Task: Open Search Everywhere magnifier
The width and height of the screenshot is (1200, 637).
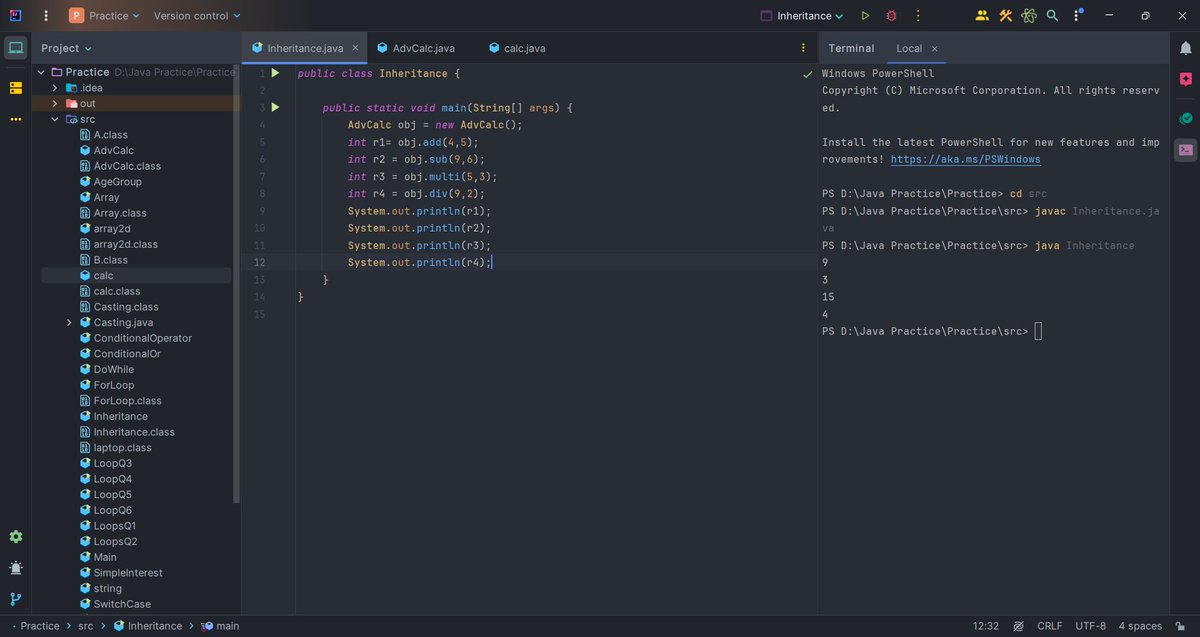Action: coord(1052,16)
